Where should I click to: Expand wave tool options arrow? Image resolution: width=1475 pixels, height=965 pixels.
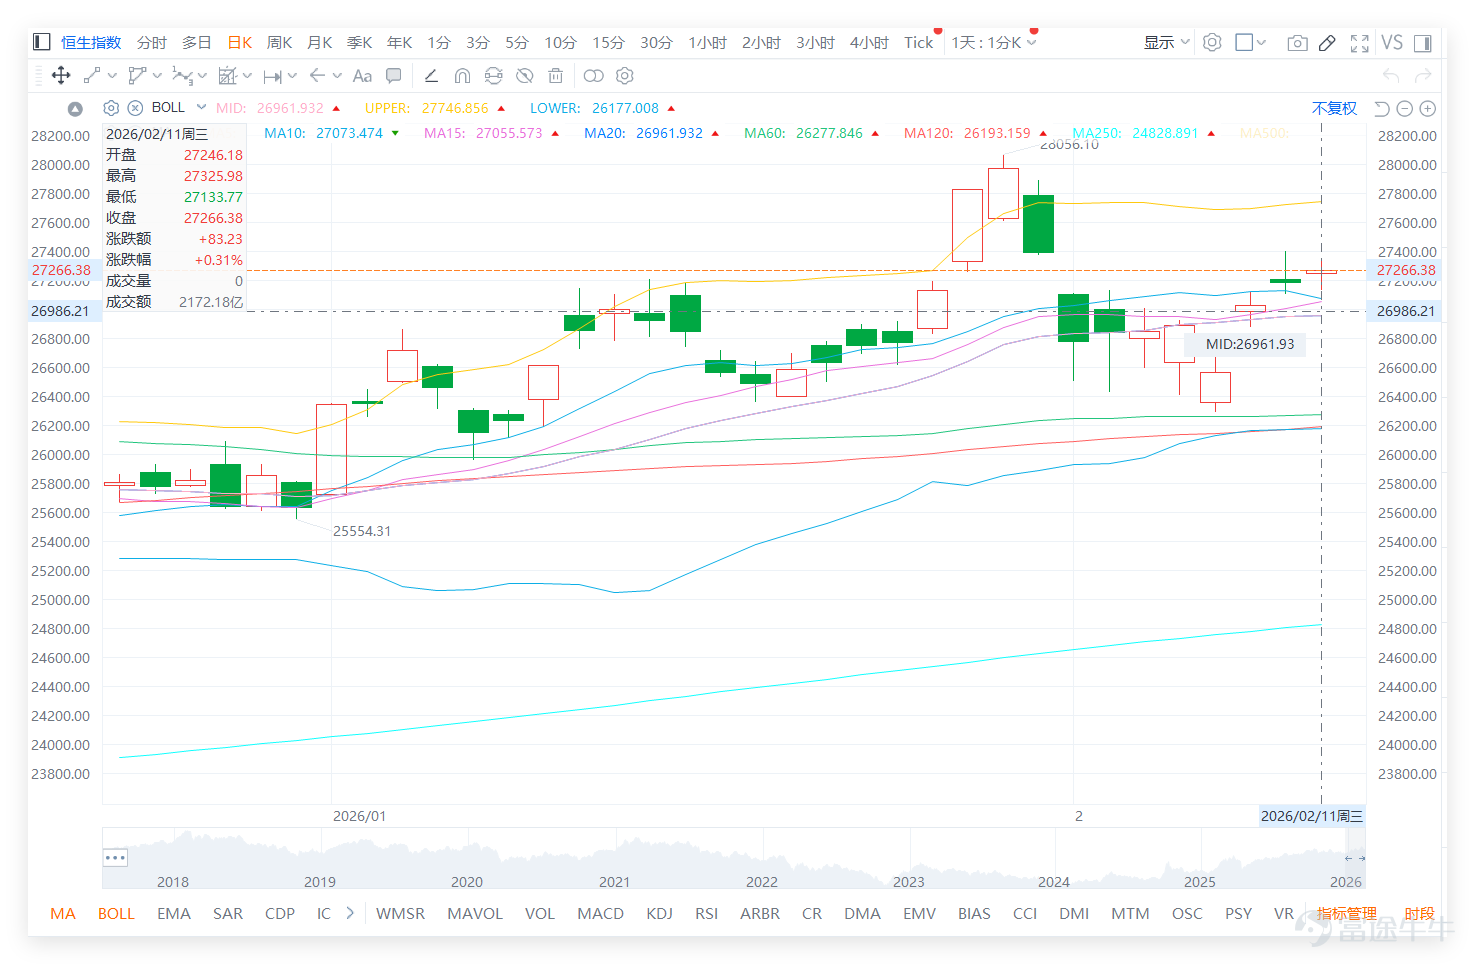(x=202, y=76)
